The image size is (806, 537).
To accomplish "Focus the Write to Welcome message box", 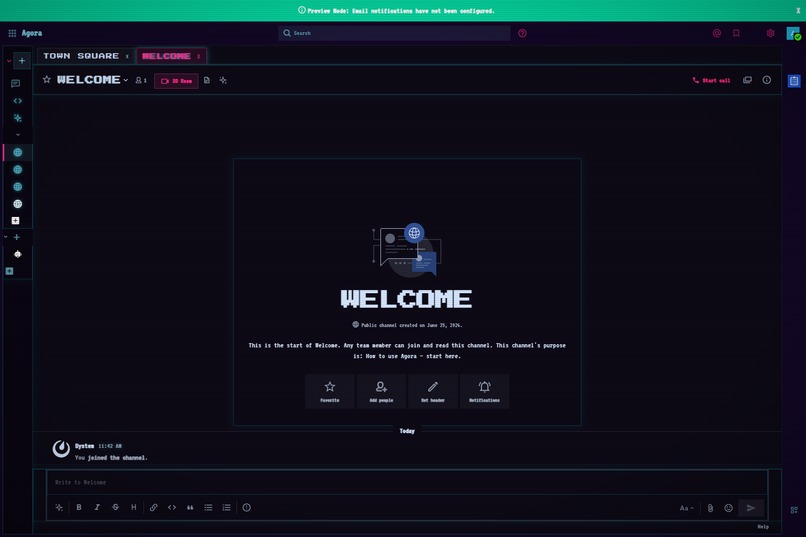I will 407,483.
